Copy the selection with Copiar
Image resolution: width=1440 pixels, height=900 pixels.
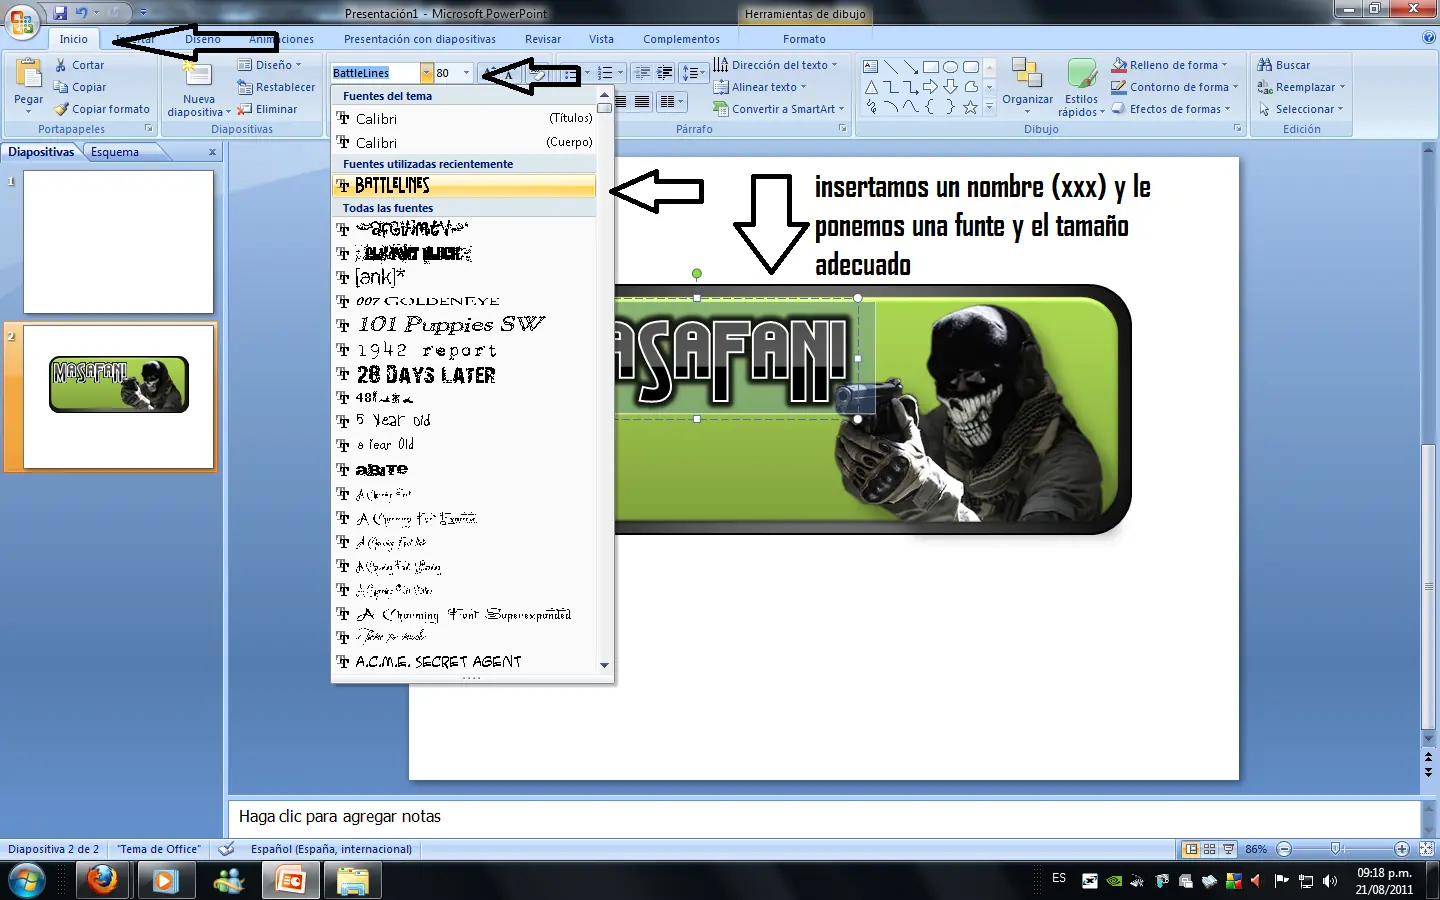80,87
